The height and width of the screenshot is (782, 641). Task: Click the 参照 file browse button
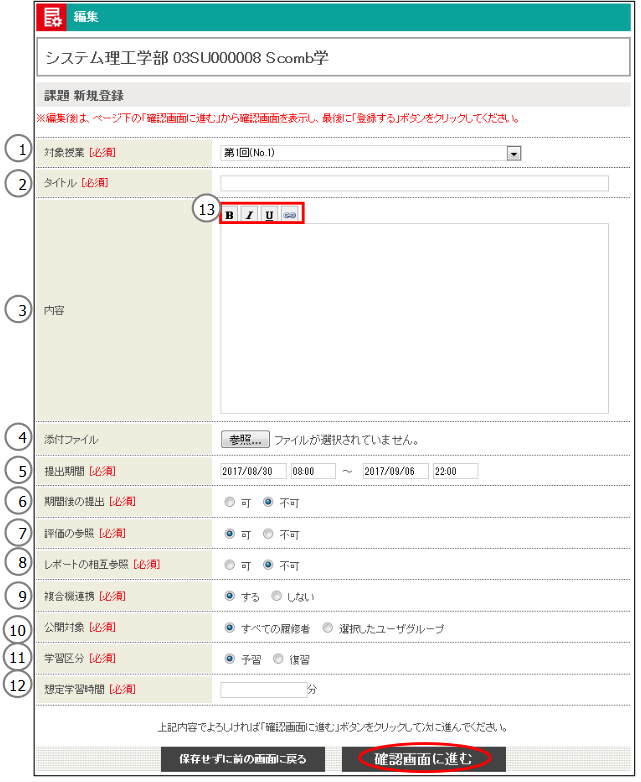point(244,438)
